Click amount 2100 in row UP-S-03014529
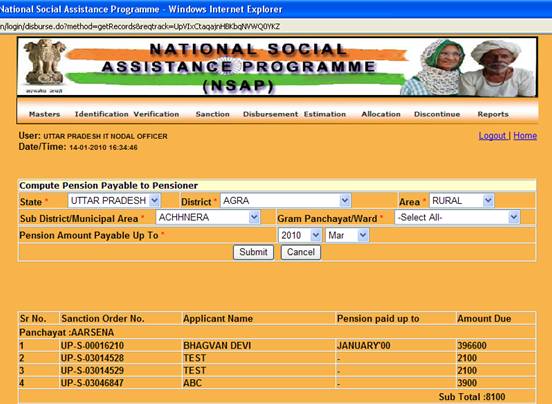This screenshot has width=552, height=404. 467,371
